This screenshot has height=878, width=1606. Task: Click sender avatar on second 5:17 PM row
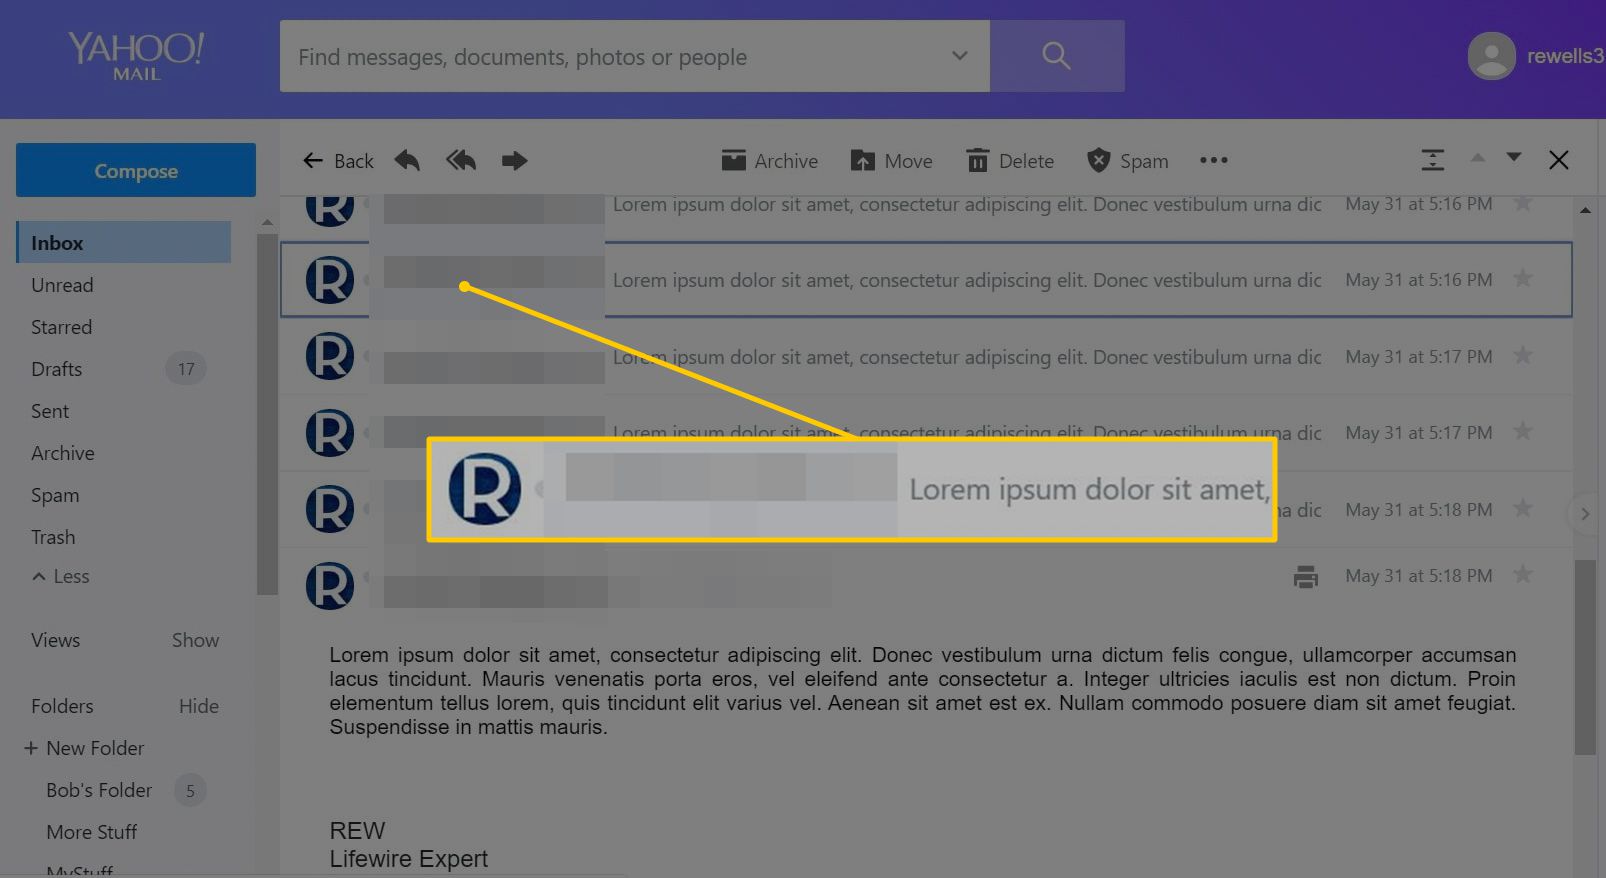[330, 433]
